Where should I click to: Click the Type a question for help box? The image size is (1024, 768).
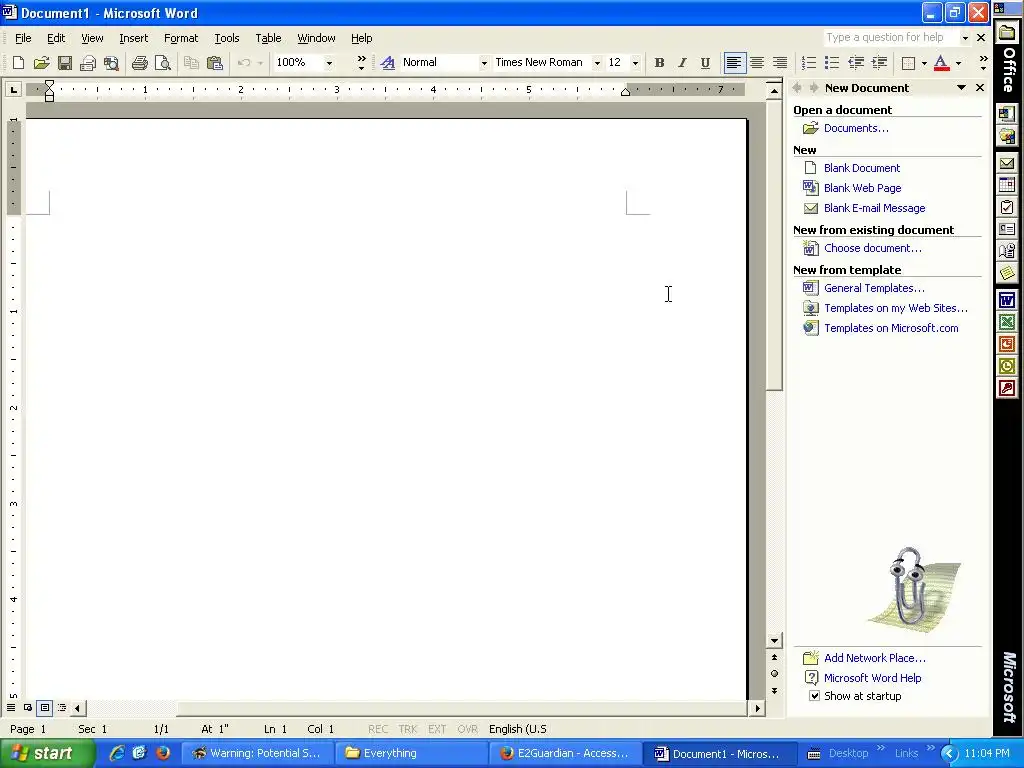890,38
